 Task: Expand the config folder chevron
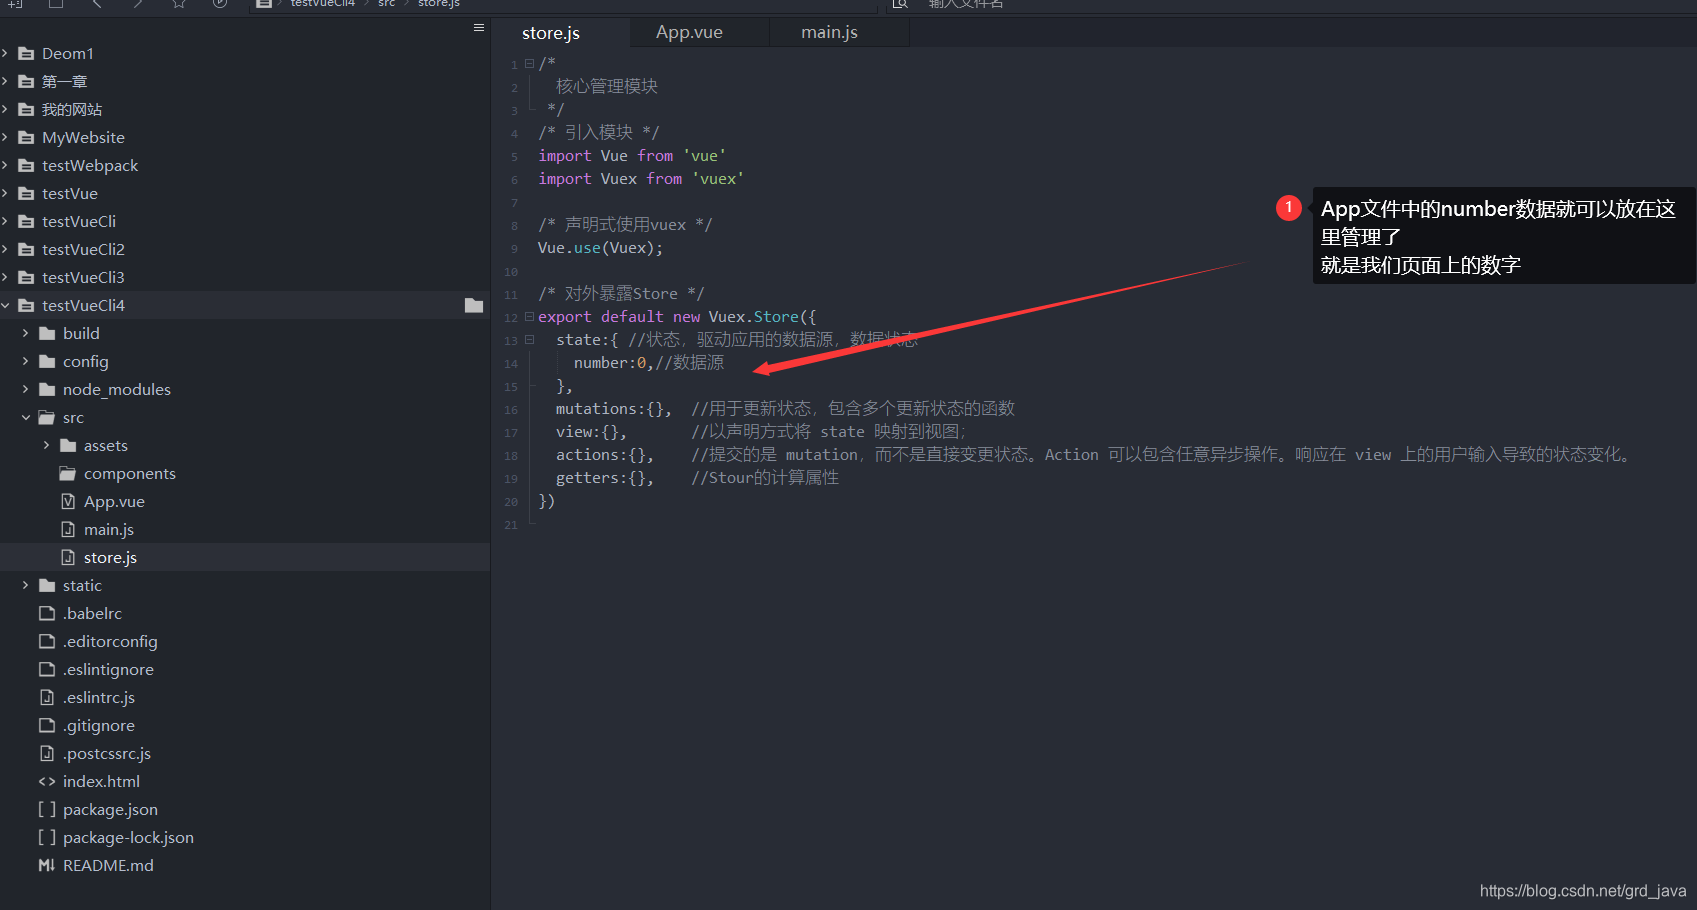coord(26,361)
